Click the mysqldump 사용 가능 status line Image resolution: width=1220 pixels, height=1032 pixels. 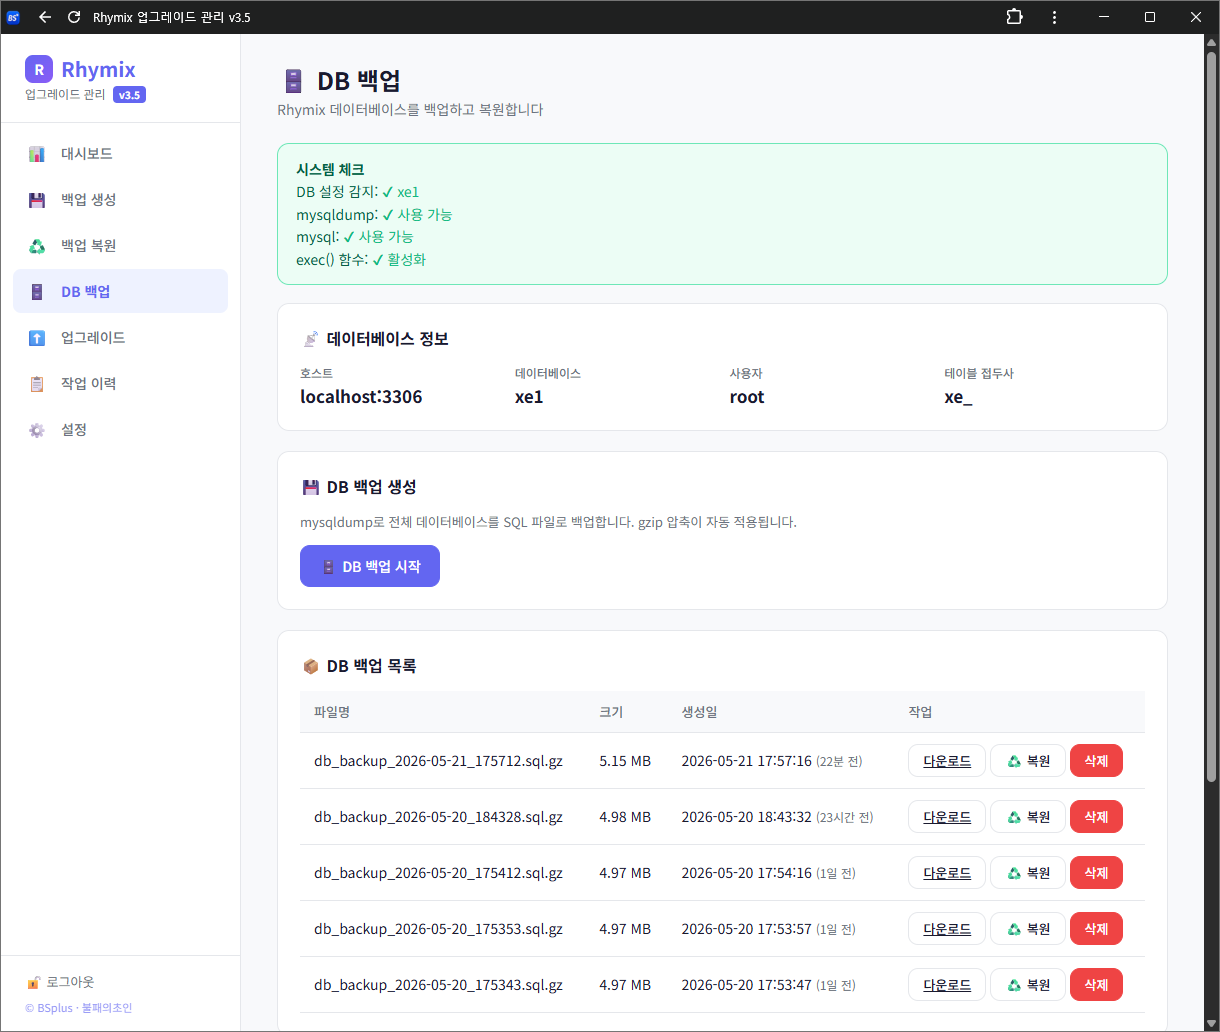[374, 215]
